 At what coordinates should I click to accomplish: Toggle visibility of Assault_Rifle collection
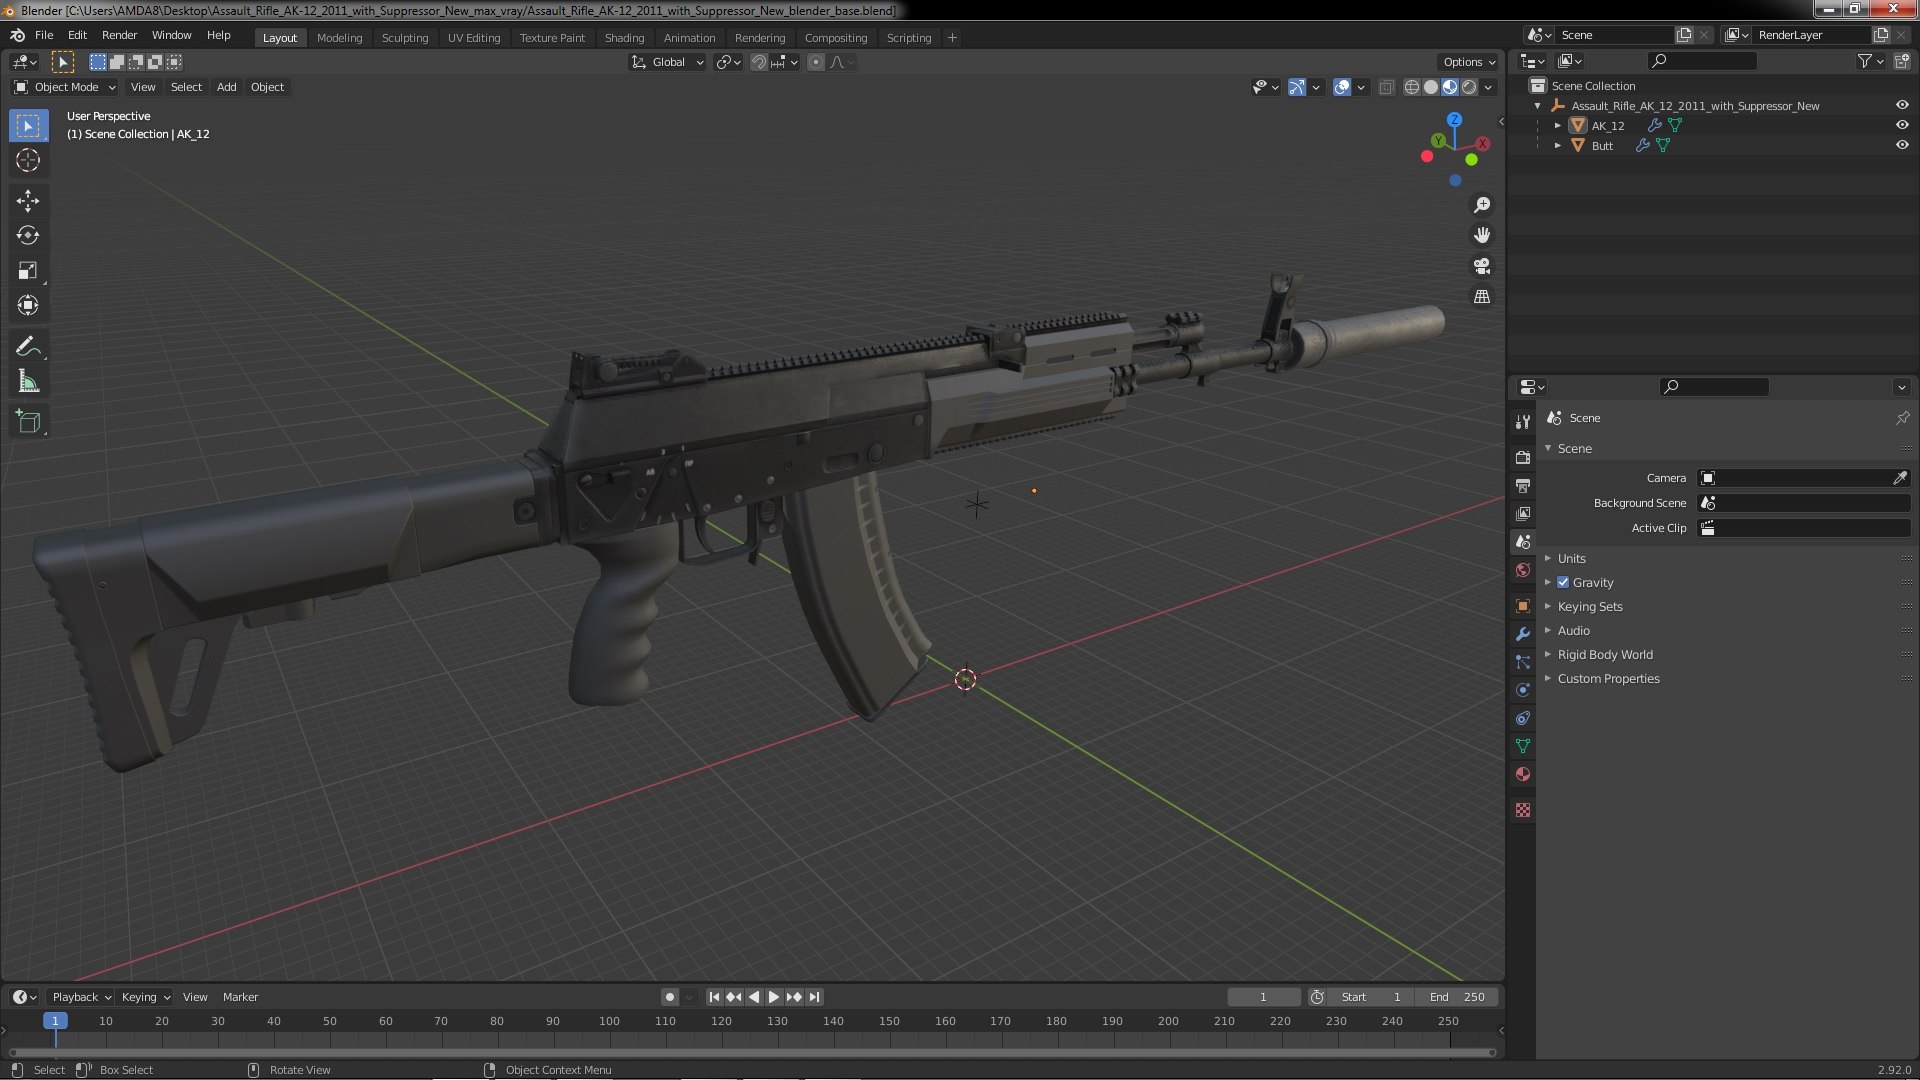point(1902,105)
